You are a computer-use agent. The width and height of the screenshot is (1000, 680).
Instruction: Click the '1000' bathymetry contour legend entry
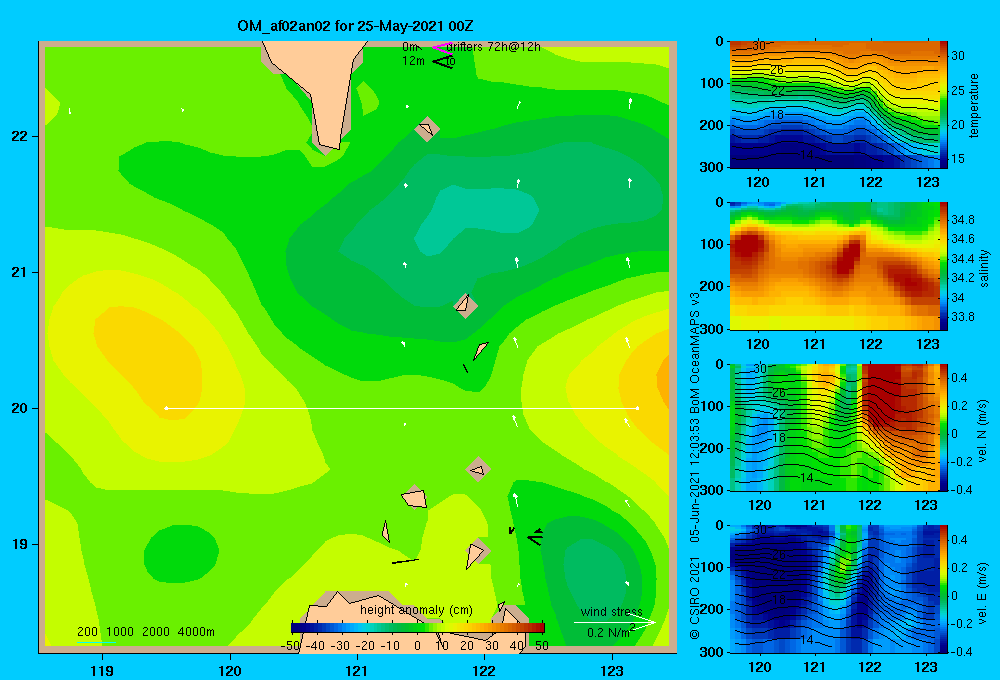119,632
